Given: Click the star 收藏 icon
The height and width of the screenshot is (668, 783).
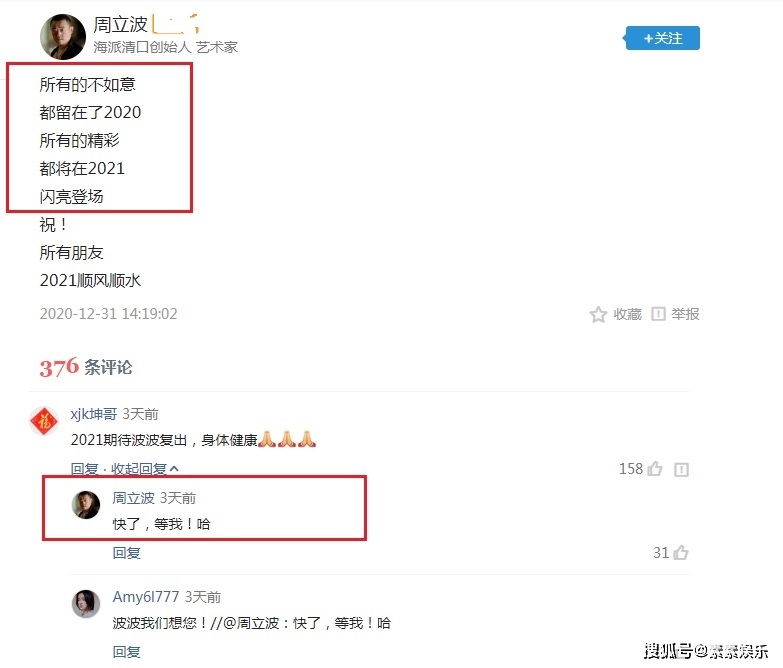Looking at the screenshot, I should pos(598,314).
